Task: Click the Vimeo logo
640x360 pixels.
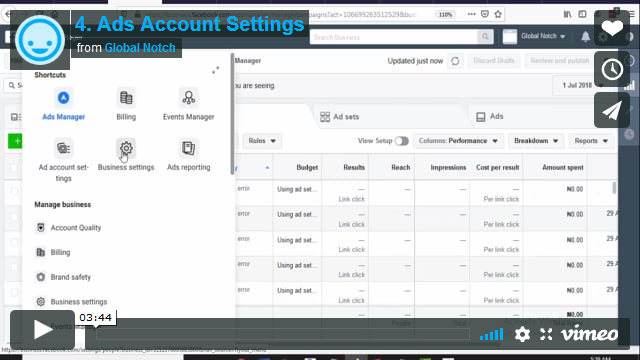Action: click(x=589, y=334)
